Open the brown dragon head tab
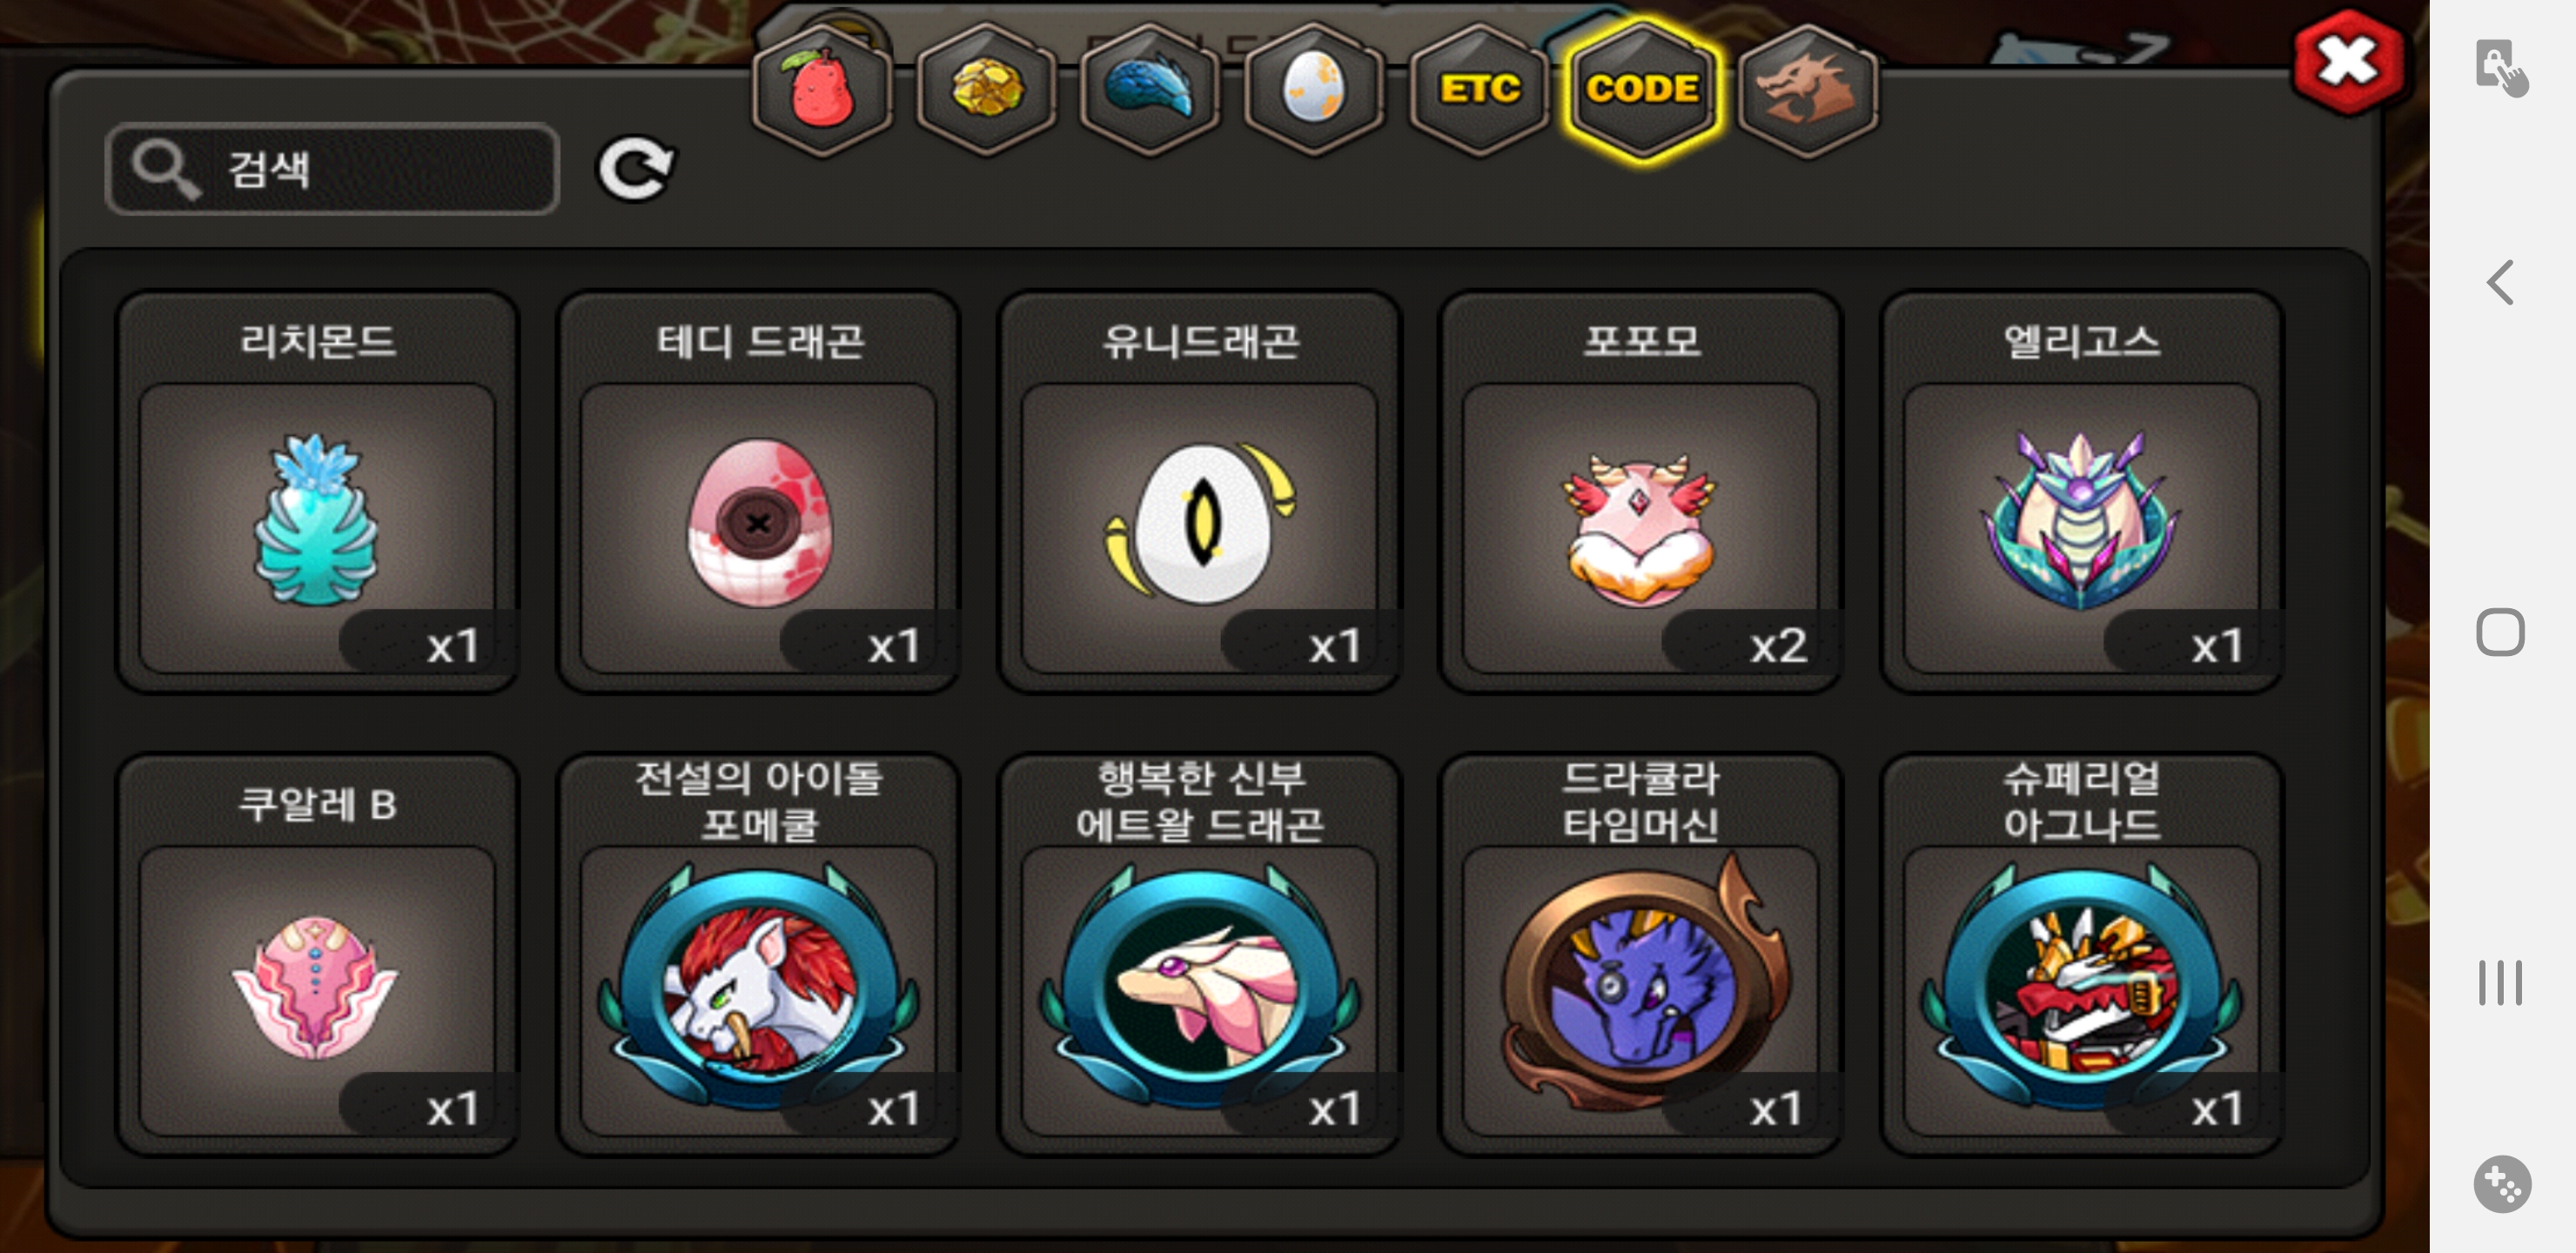The width and height of the screenshot is (2576, 1253). pyautogui.click(x=1807, y=89)
